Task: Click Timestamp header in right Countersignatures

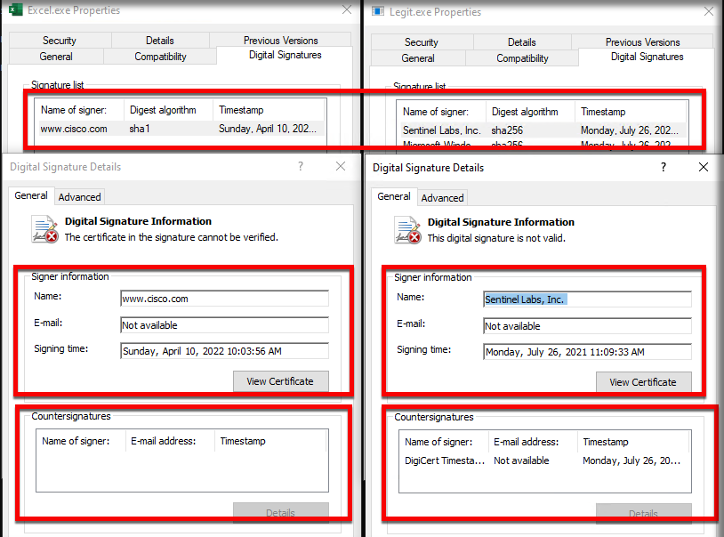Action: [x=634, y=442]
